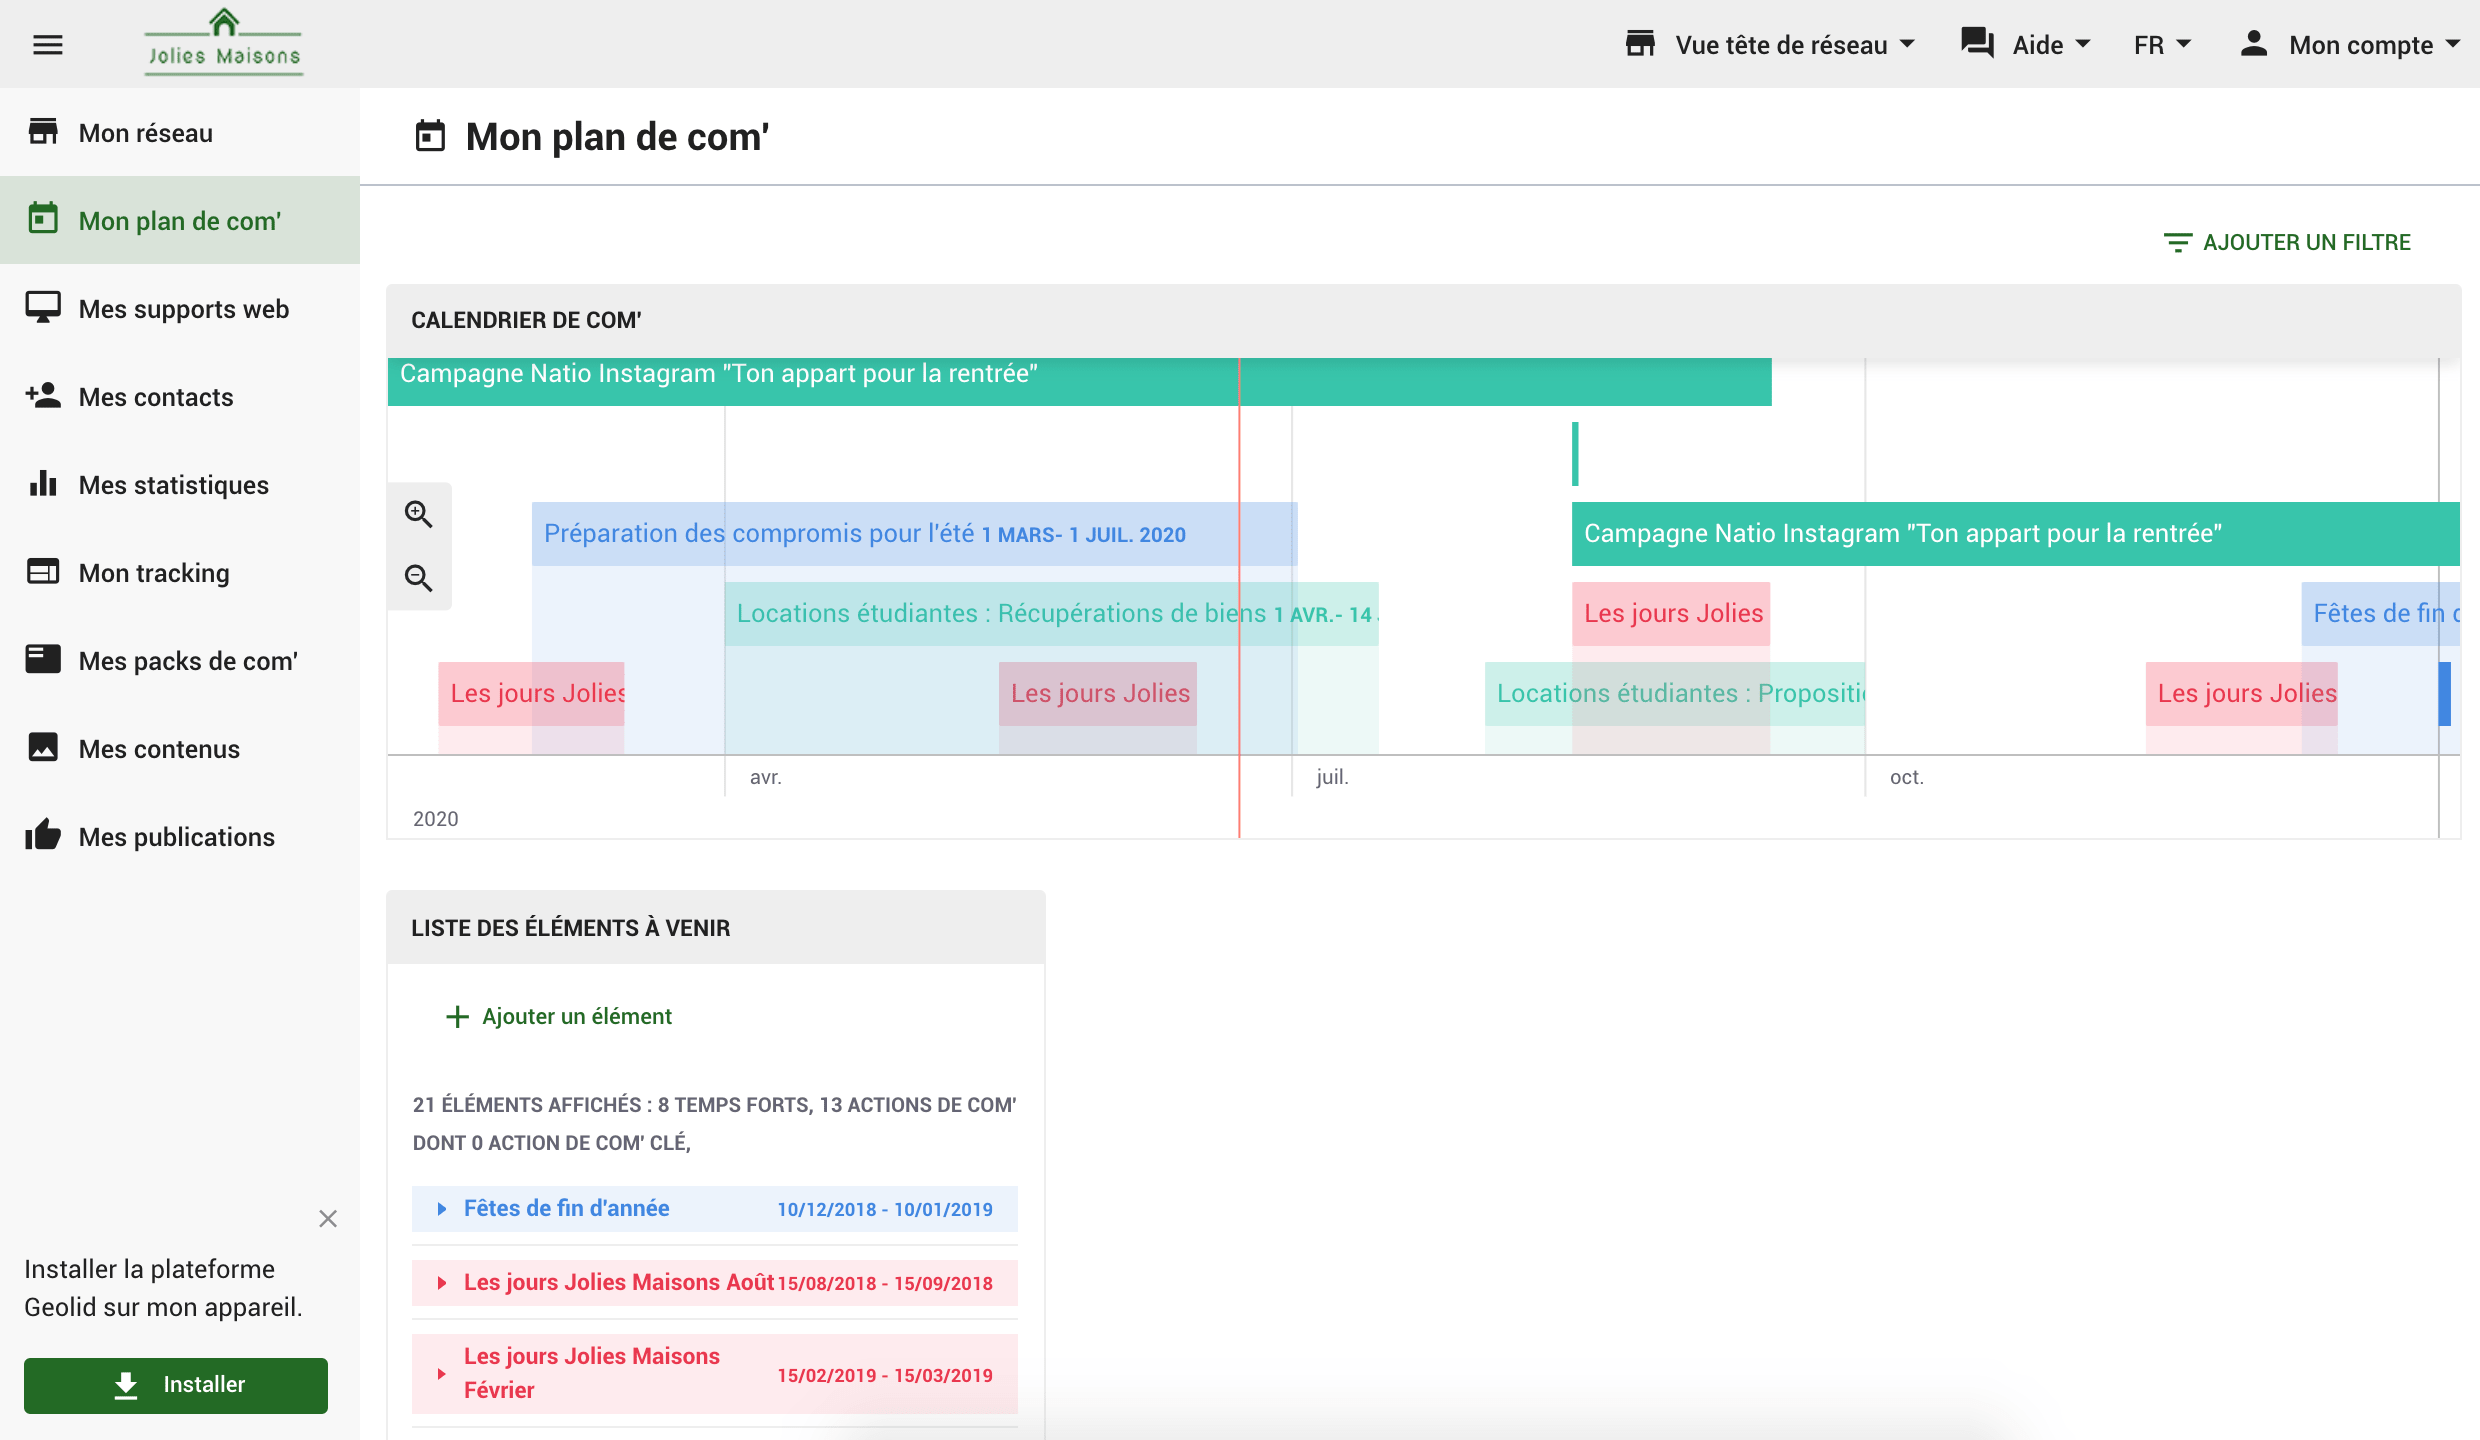Click the oct. month label on timeline
This screenshot has width=2480, height=1440.
click(1906, 777)
